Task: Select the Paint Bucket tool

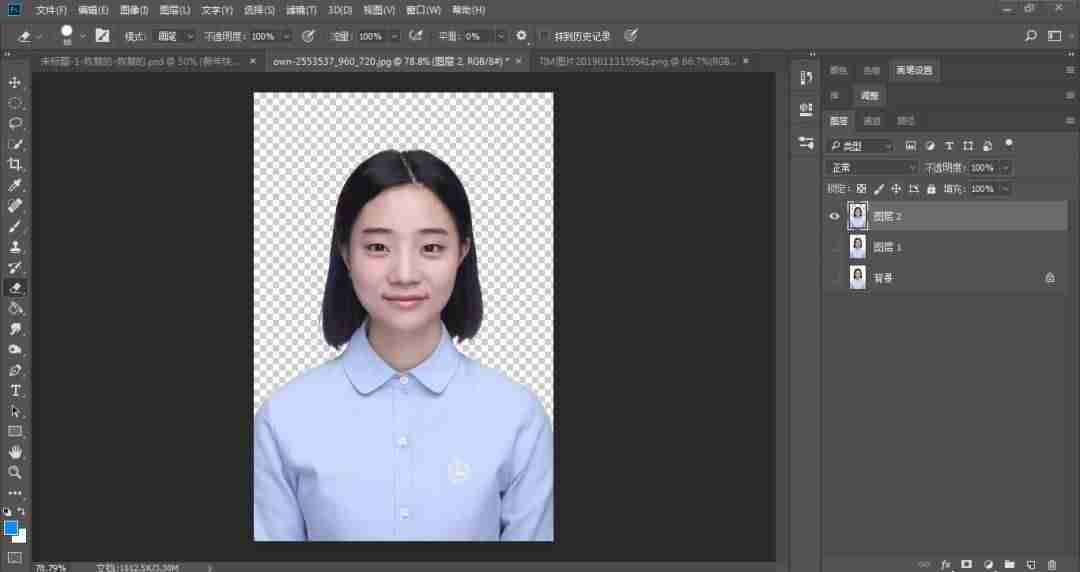Action: pyautogui.click(x=14, y=308)
